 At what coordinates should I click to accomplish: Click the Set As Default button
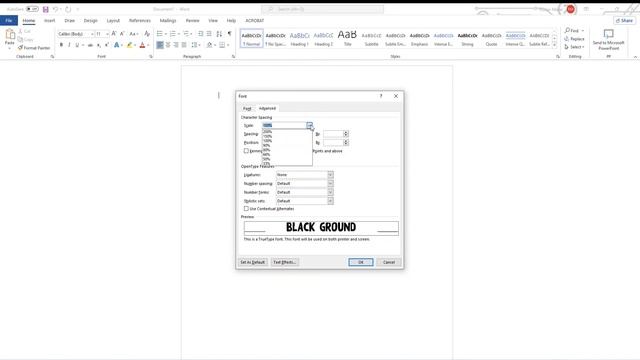click(x=253, y=262)
